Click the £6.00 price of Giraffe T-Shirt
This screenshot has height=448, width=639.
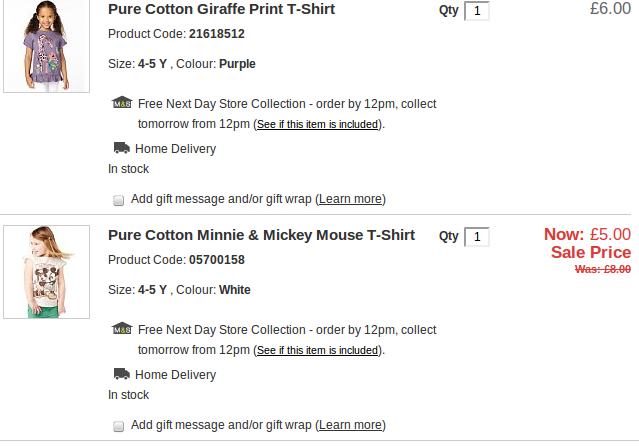point(610,10)
